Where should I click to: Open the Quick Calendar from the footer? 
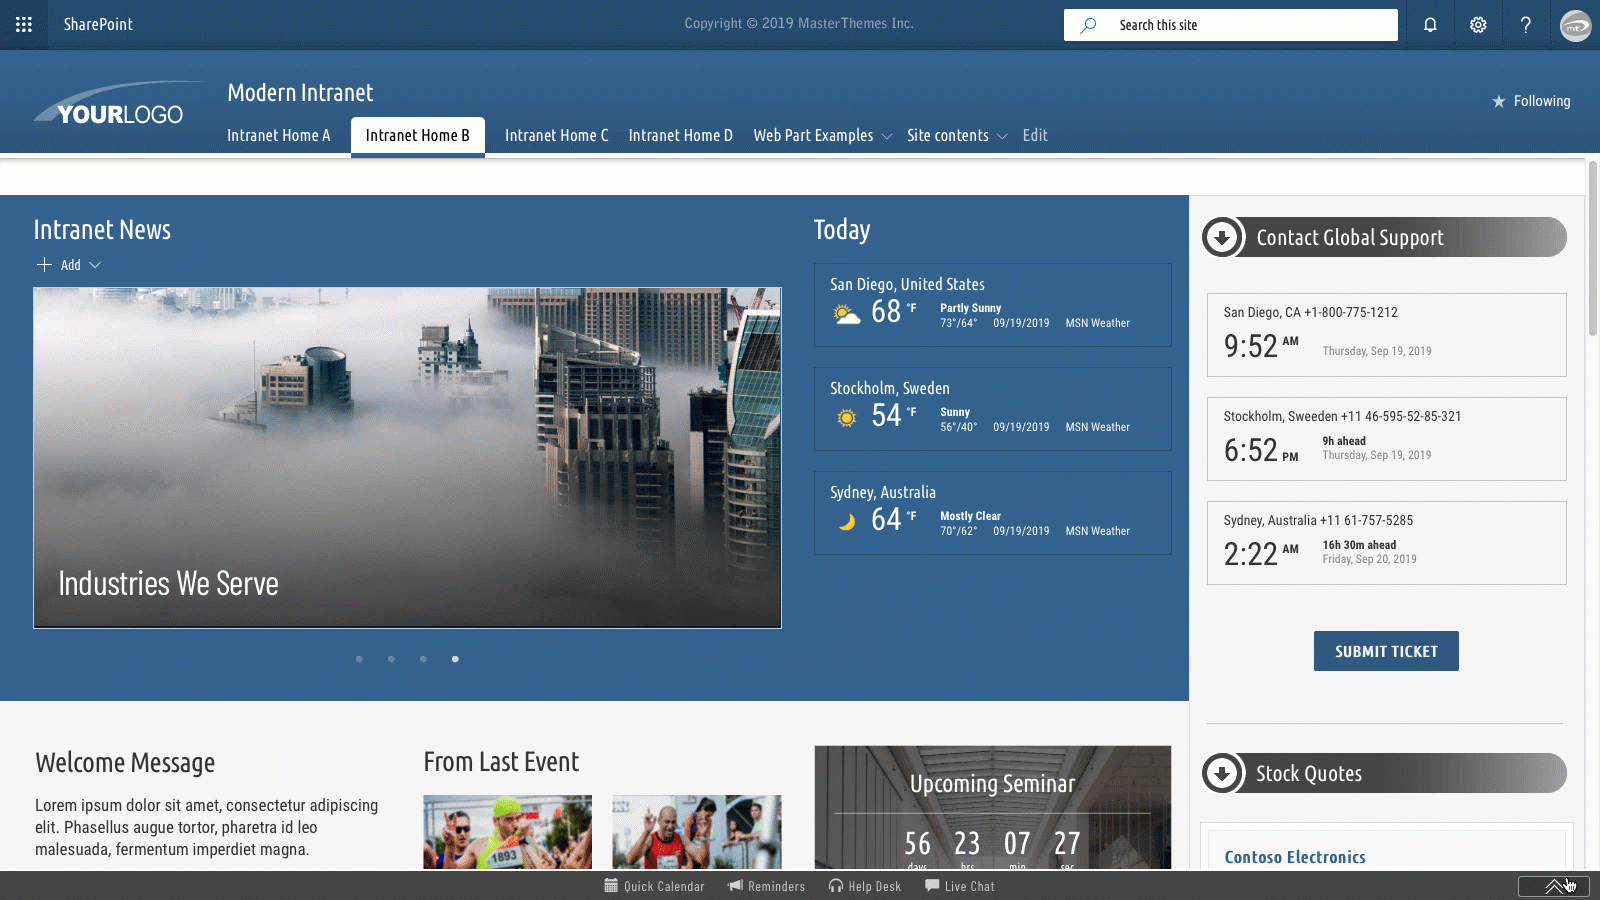655,886
